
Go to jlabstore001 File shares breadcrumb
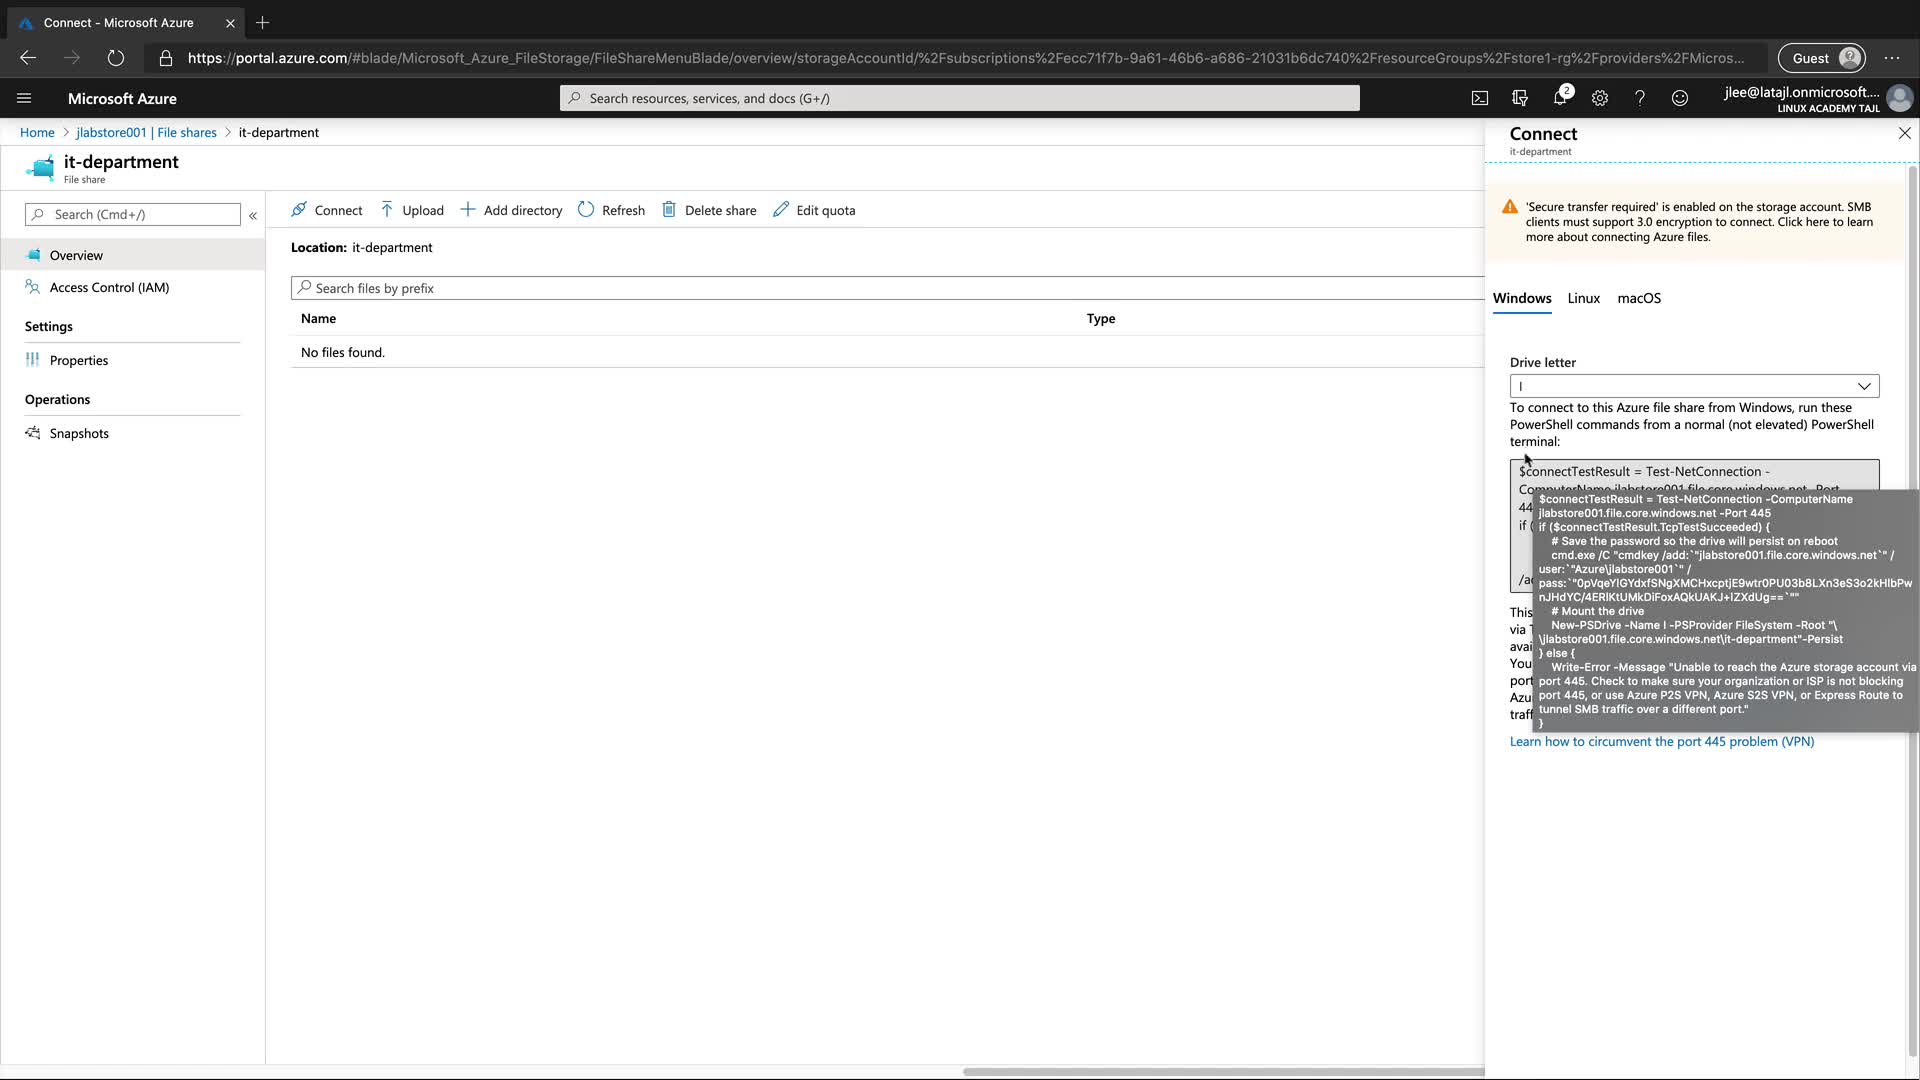tap(146, 132)
